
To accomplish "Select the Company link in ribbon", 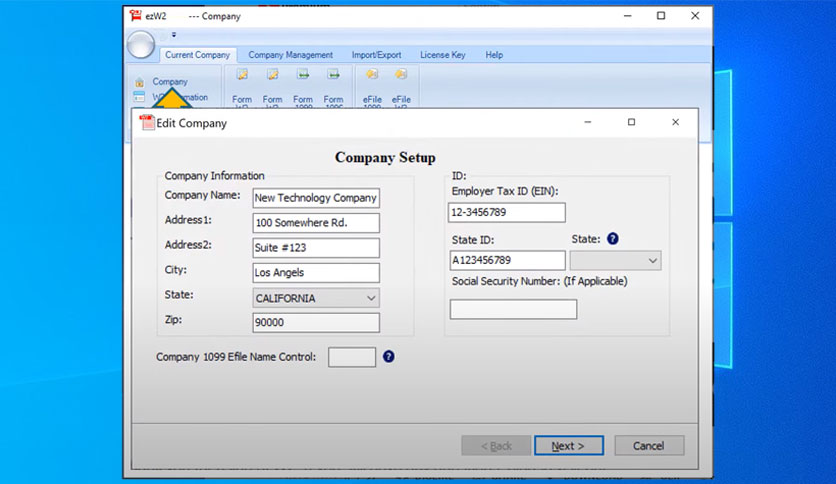I will (x=170, y=82).
